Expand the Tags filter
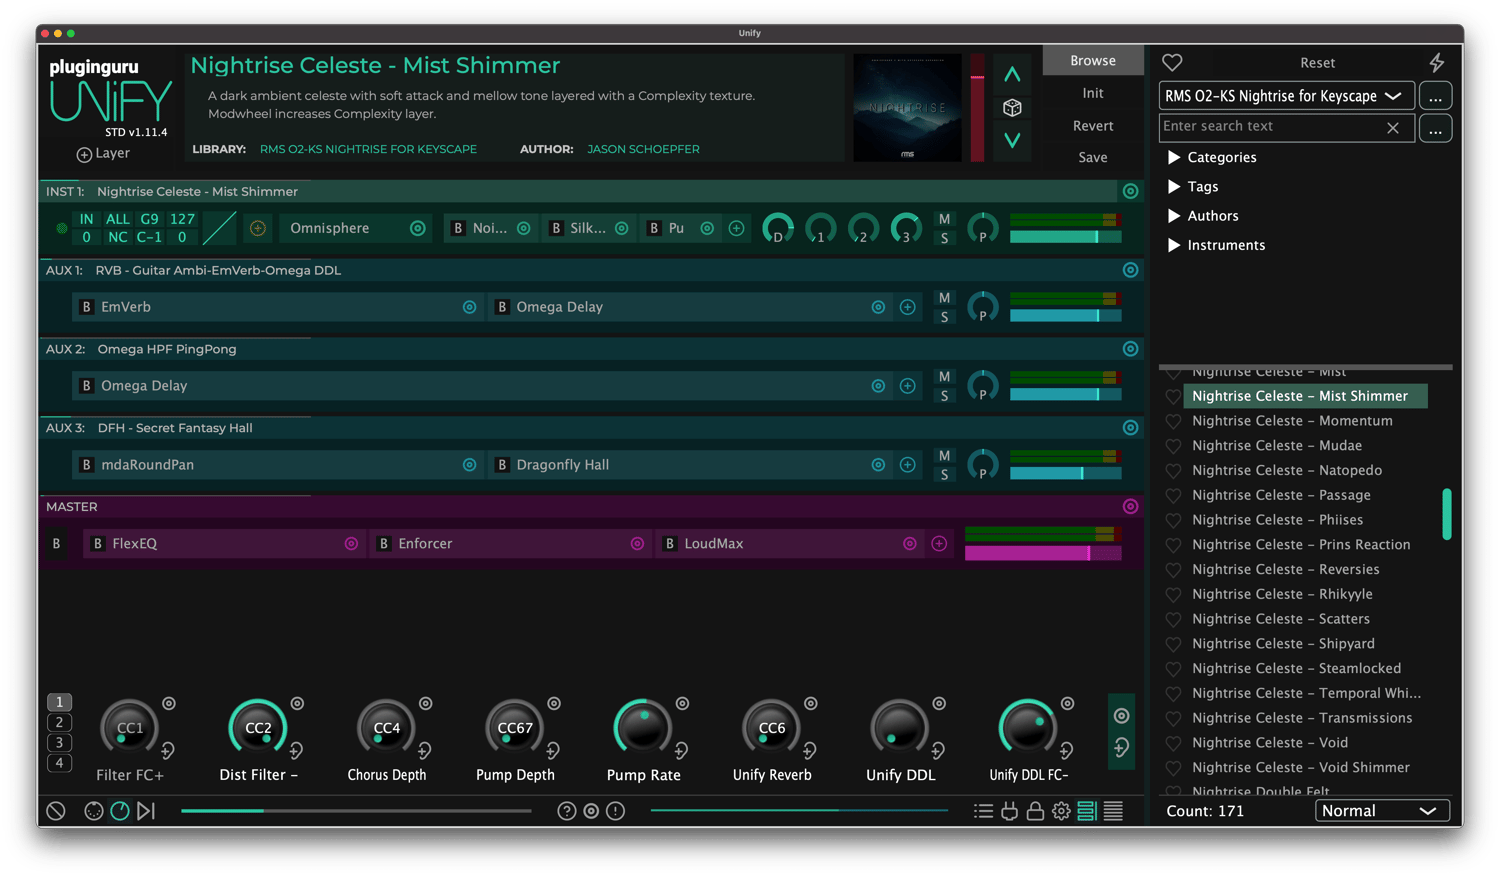 1174,187
